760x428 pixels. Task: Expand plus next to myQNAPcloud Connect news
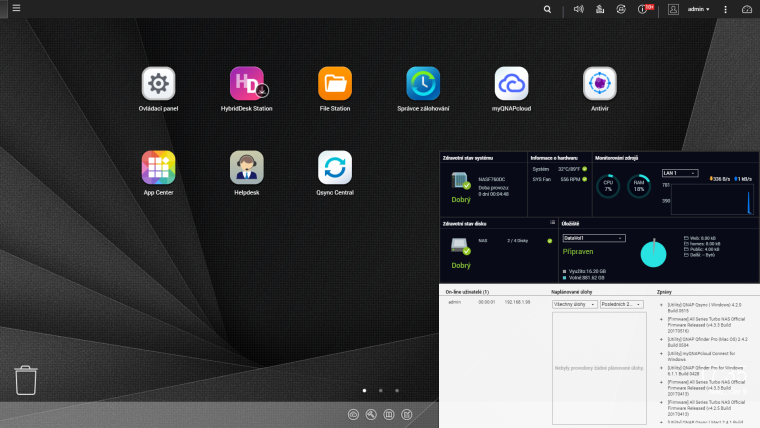click(x=661, y=354)
